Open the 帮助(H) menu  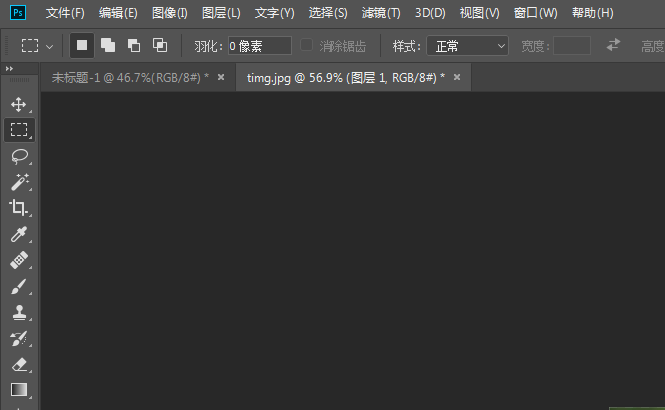592,13
